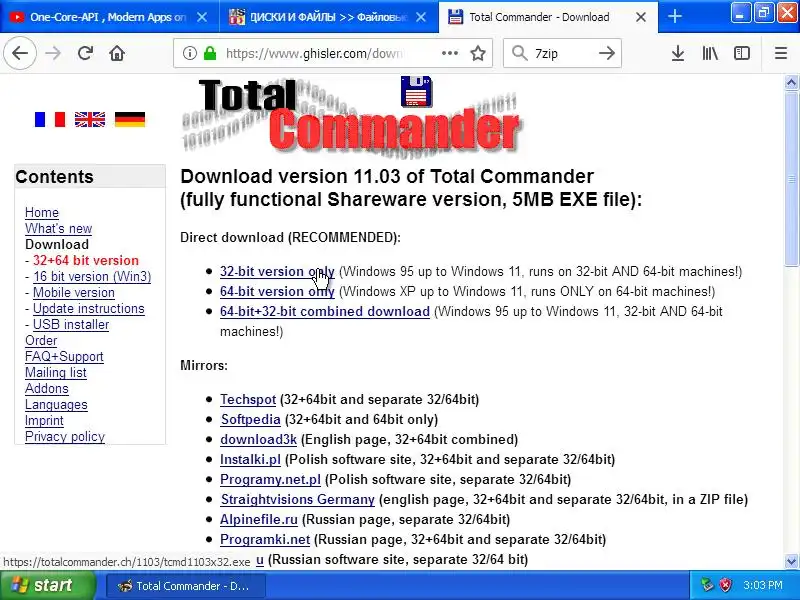This screenshot has width=800, height=600.
Task: Open 64-bit+32-bit combined download link
Action: point(324,311)
